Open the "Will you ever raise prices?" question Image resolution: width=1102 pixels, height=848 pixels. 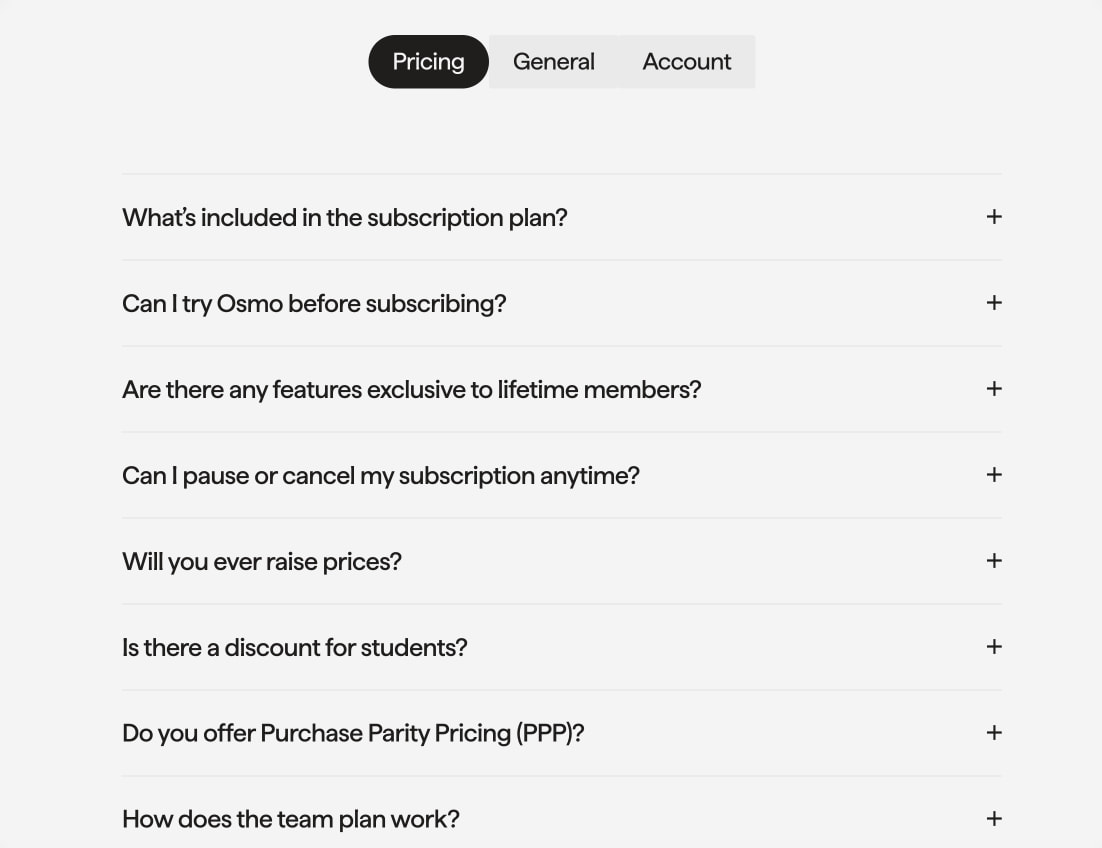(562, 561)
